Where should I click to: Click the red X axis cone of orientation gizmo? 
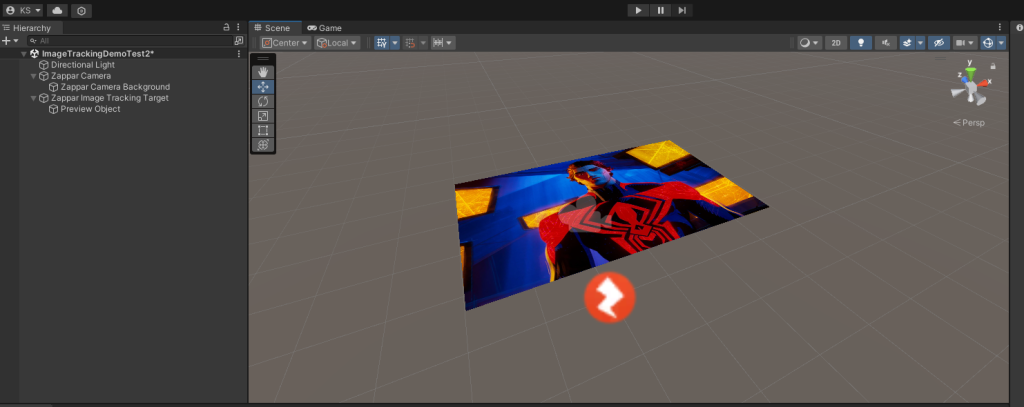(x=985, y=83)
